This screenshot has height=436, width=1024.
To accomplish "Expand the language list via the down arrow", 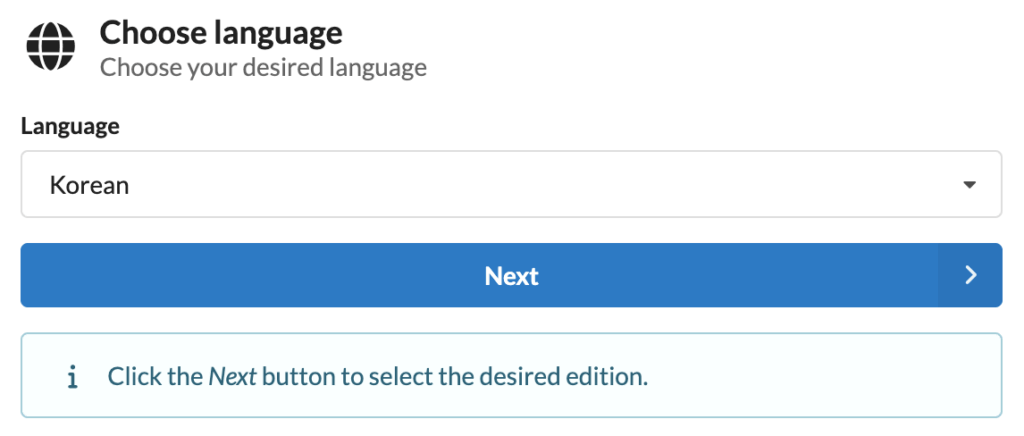I will (x=969, y=185).
